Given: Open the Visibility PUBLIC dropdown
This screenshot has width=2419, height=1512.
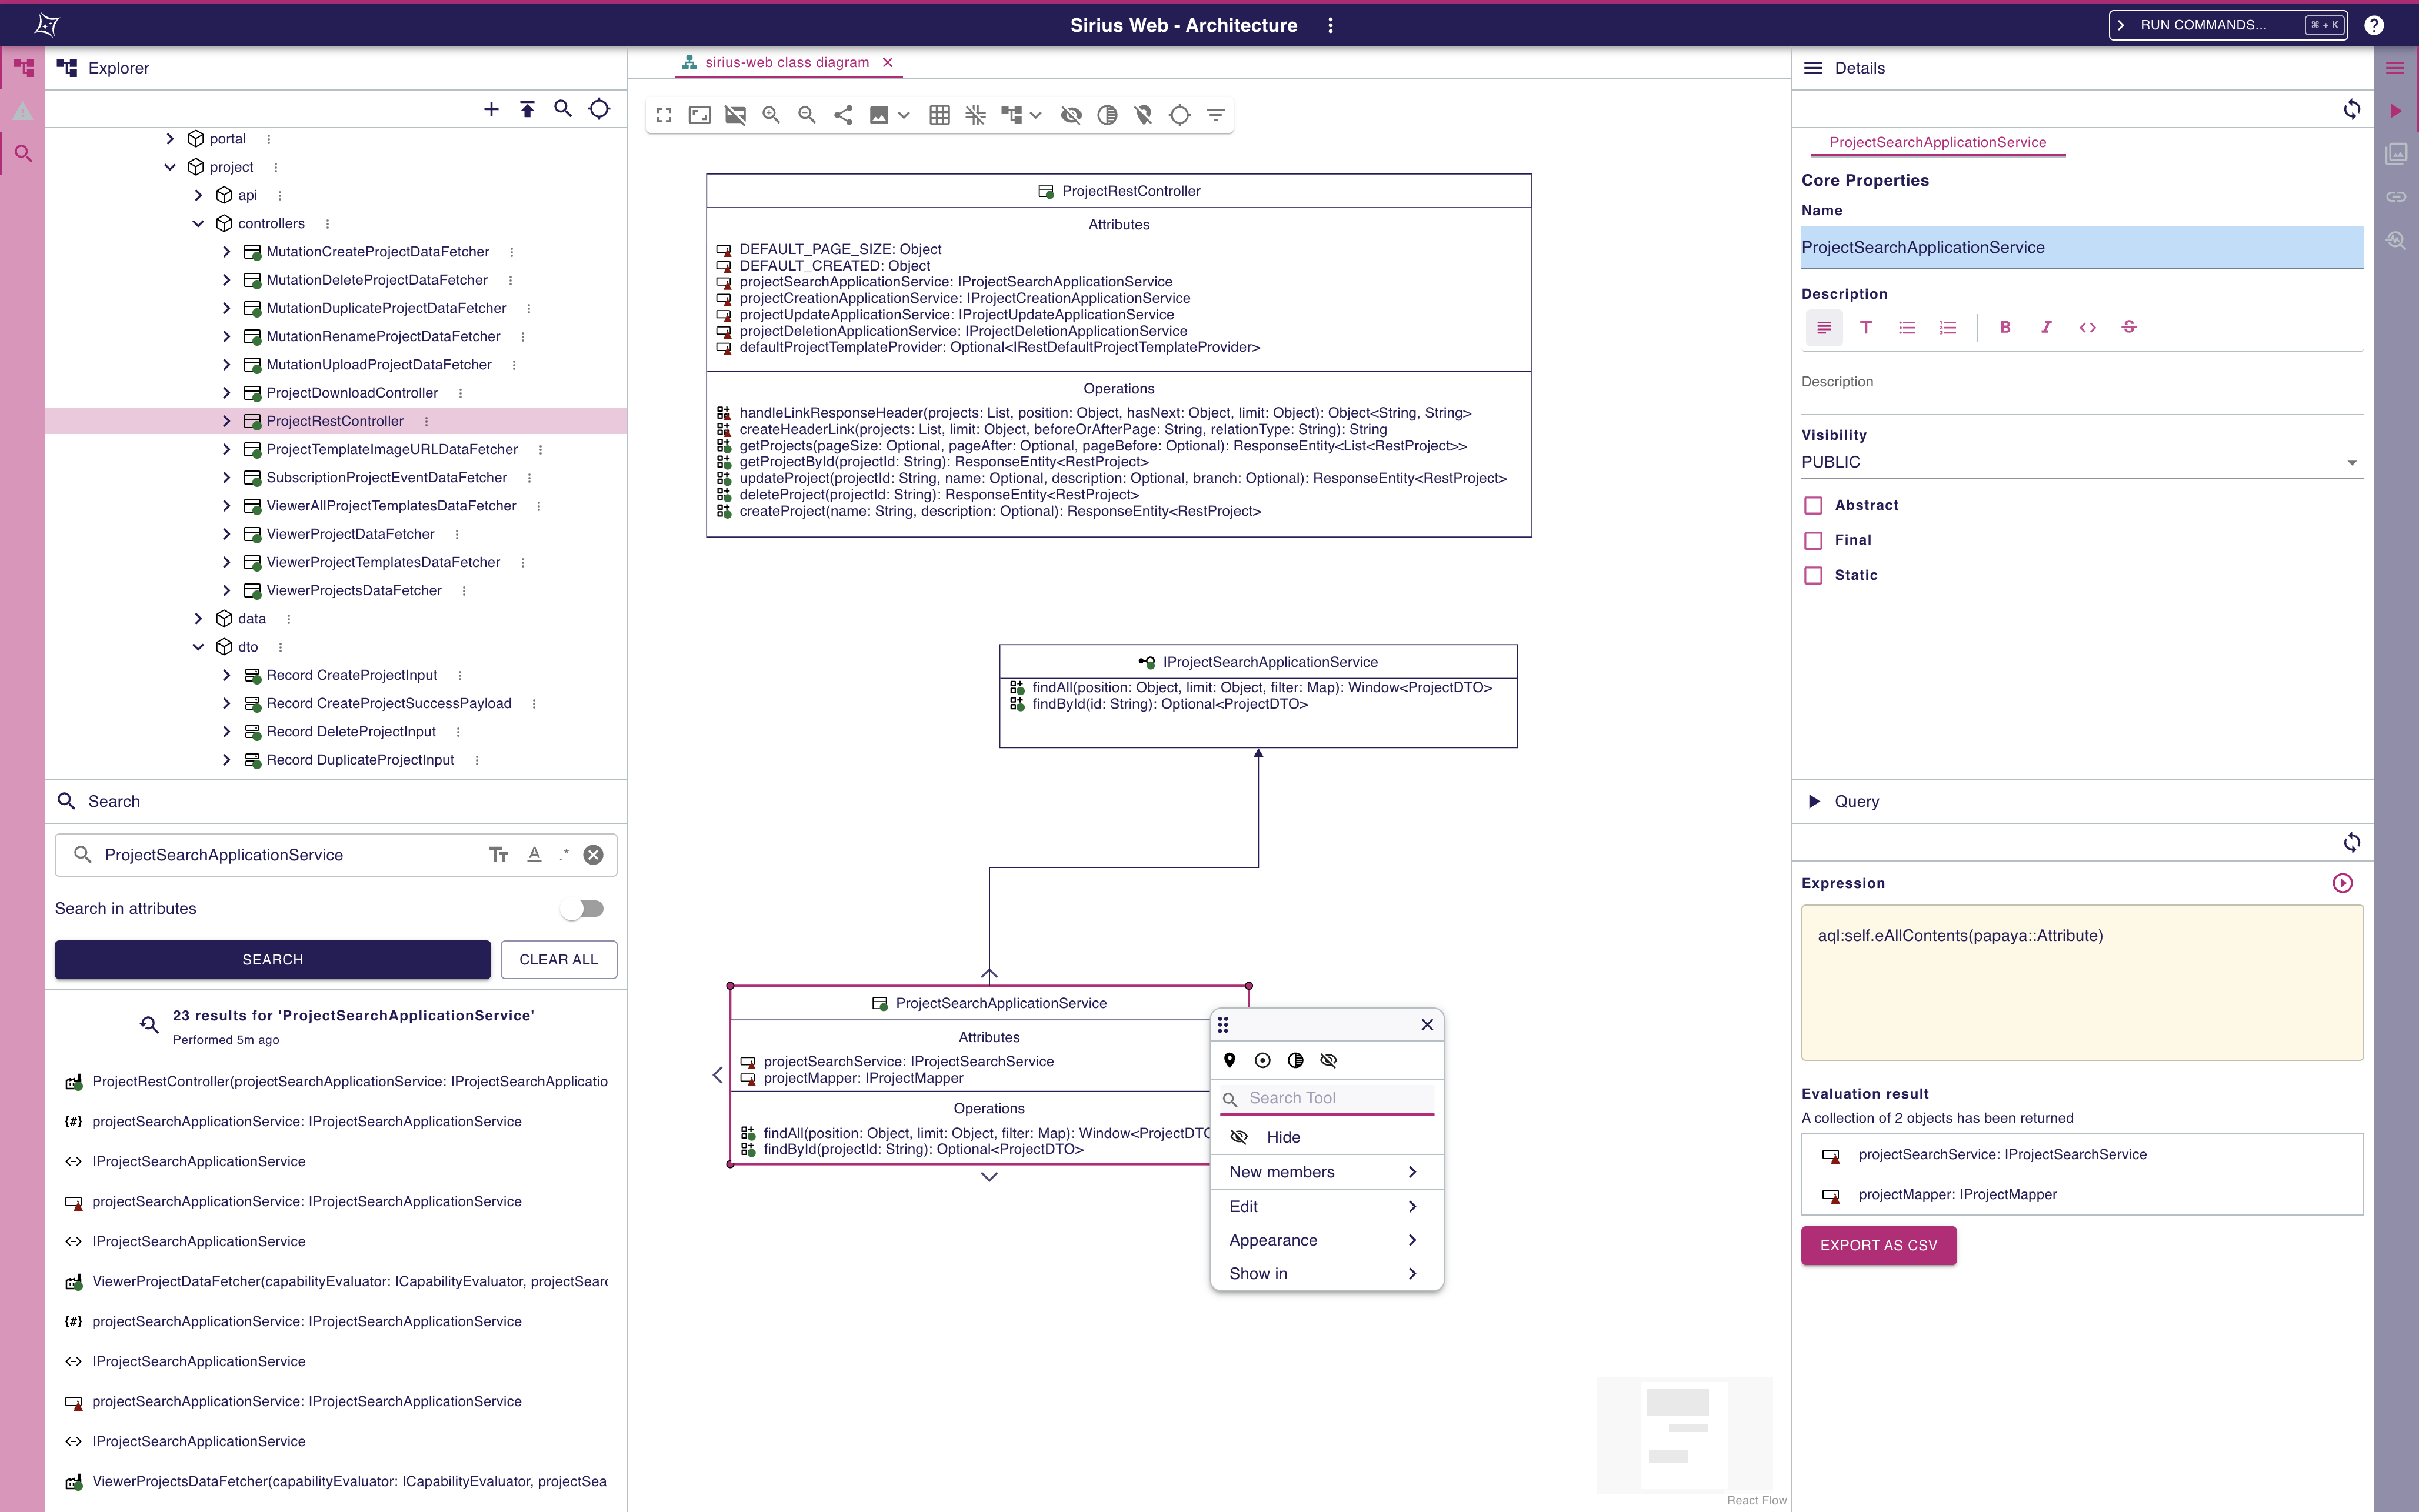Looking at the screenshot, I should [2082, 462].
